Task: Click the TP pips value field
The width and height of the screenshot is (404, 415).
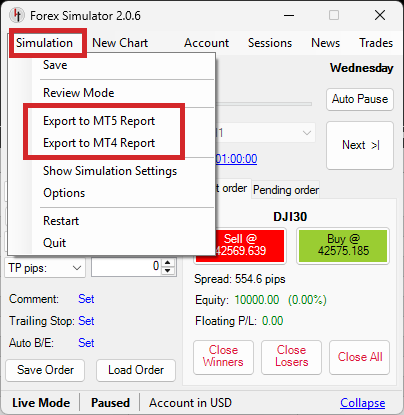Action: pyautogui.click(x=127, y=267)
